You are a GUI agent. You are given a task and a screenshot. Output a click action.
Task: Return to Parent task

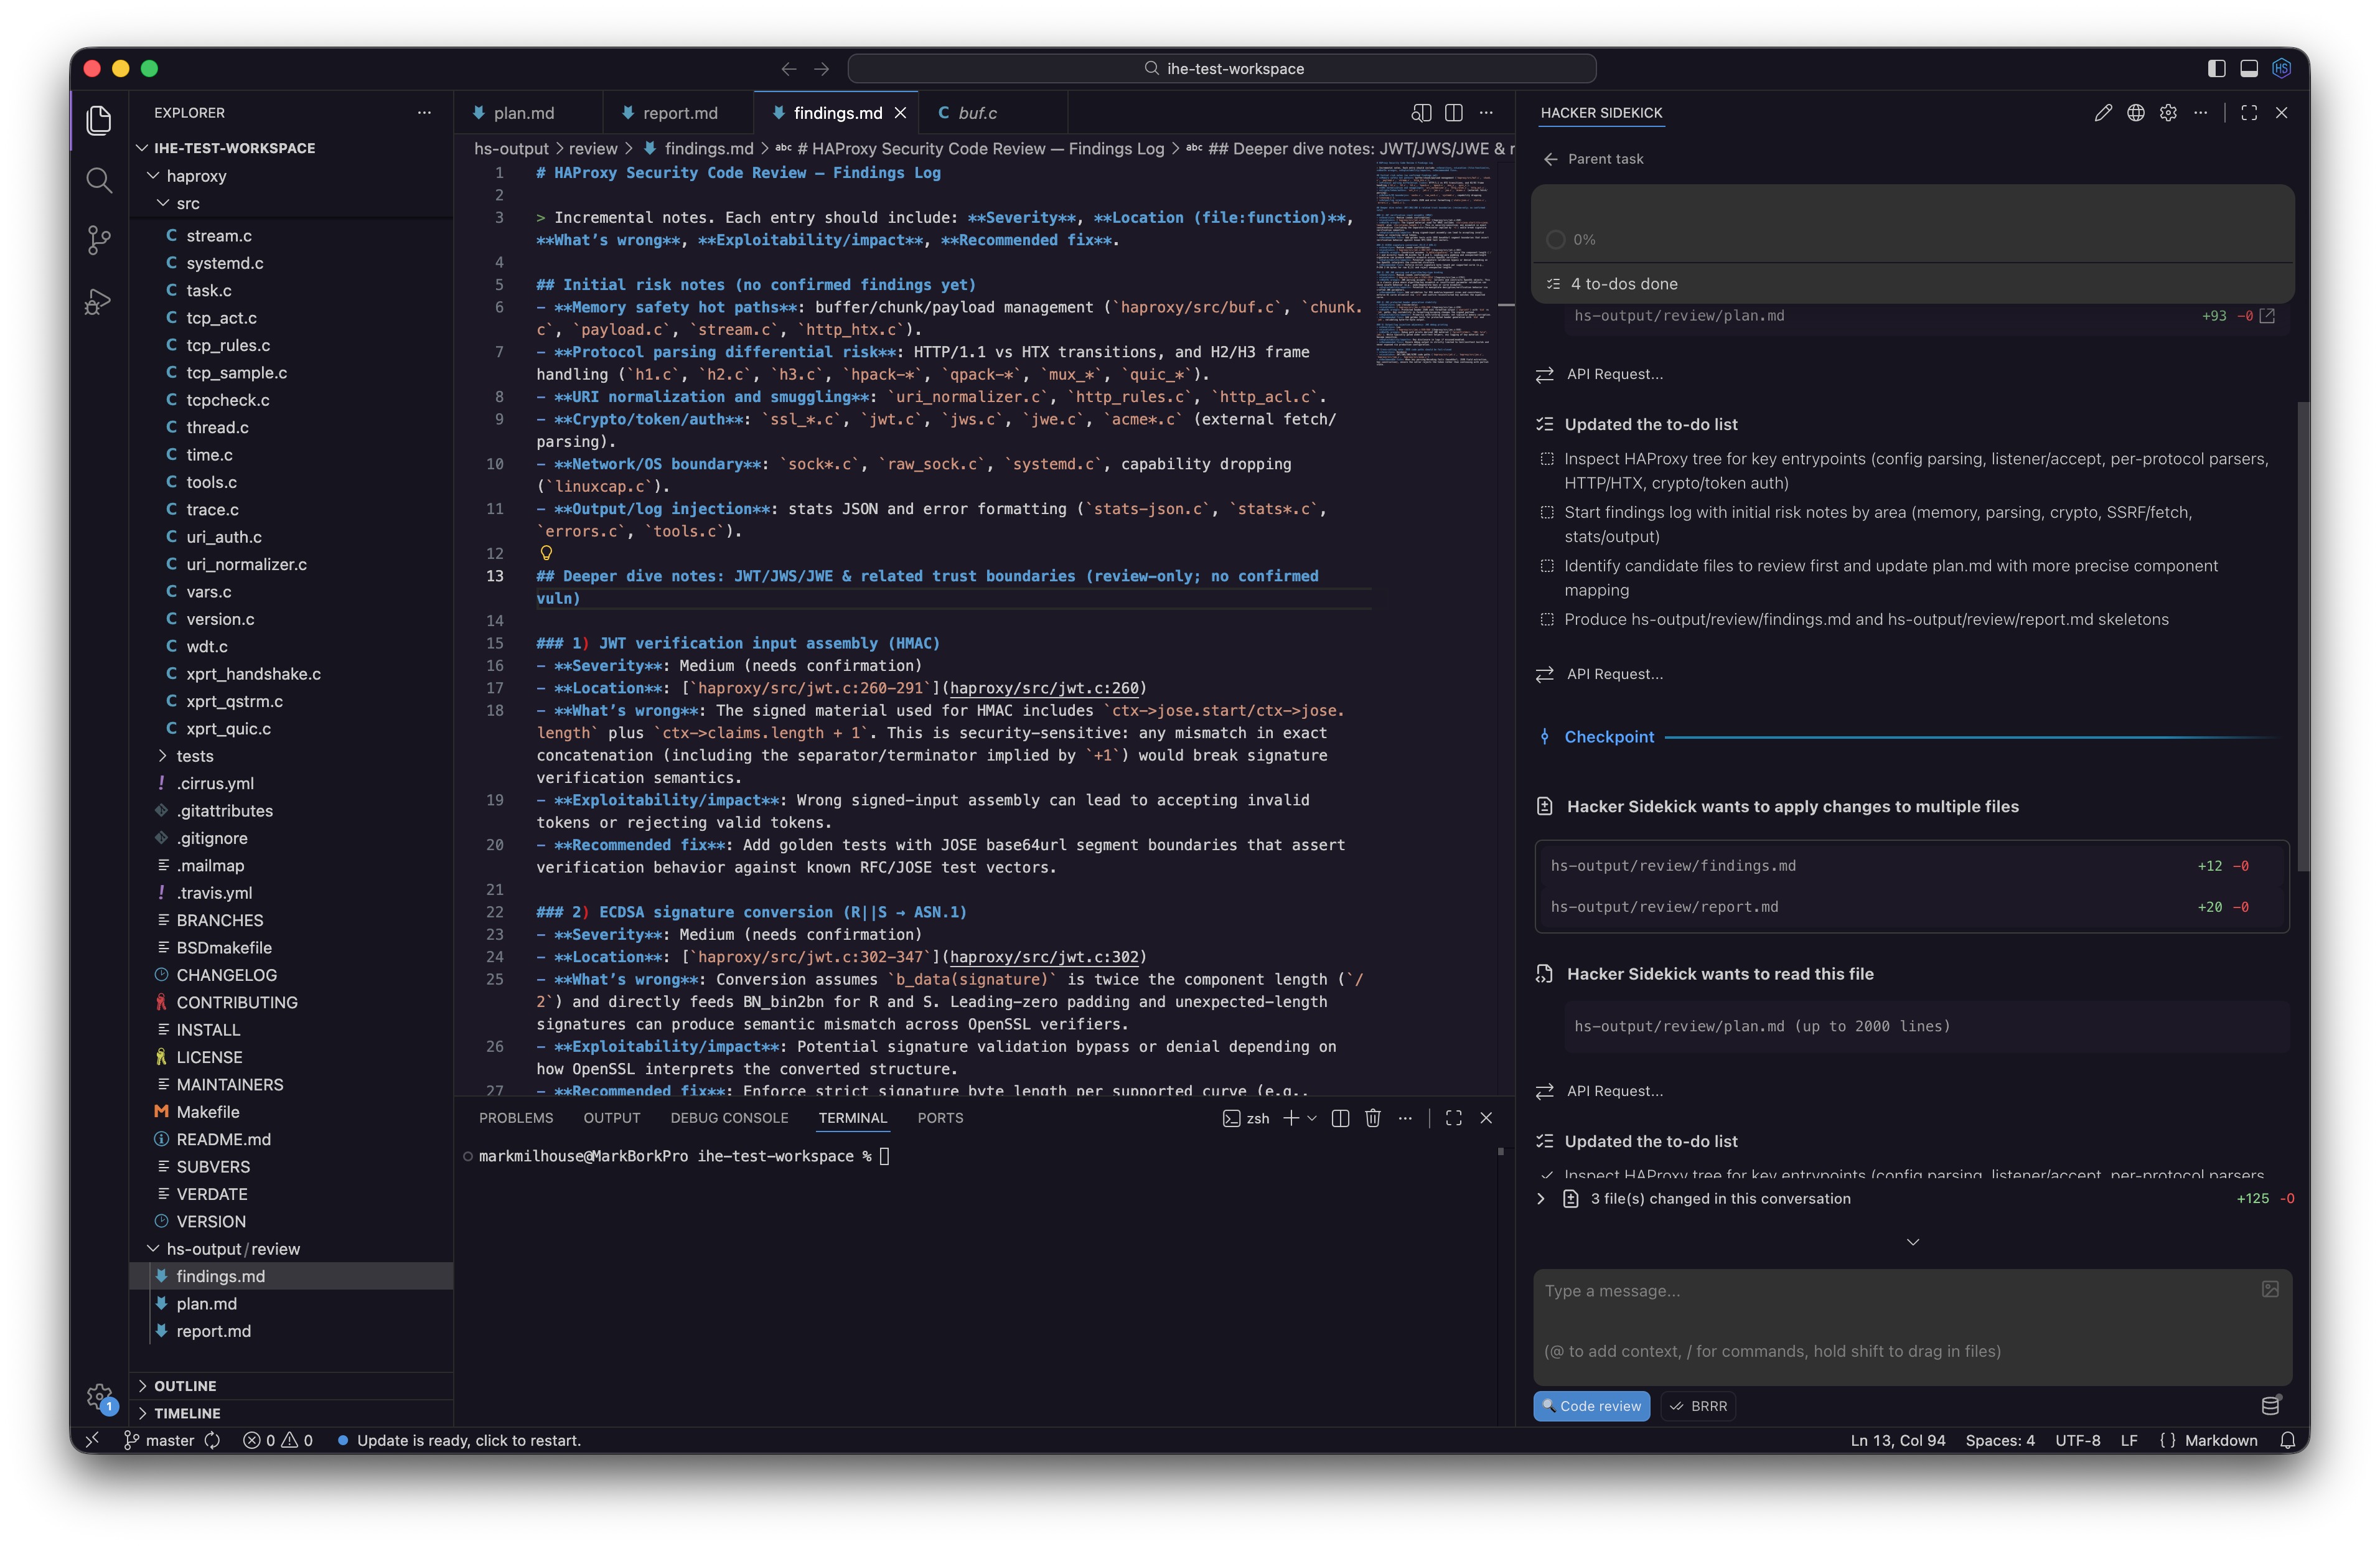point(1594,159)
